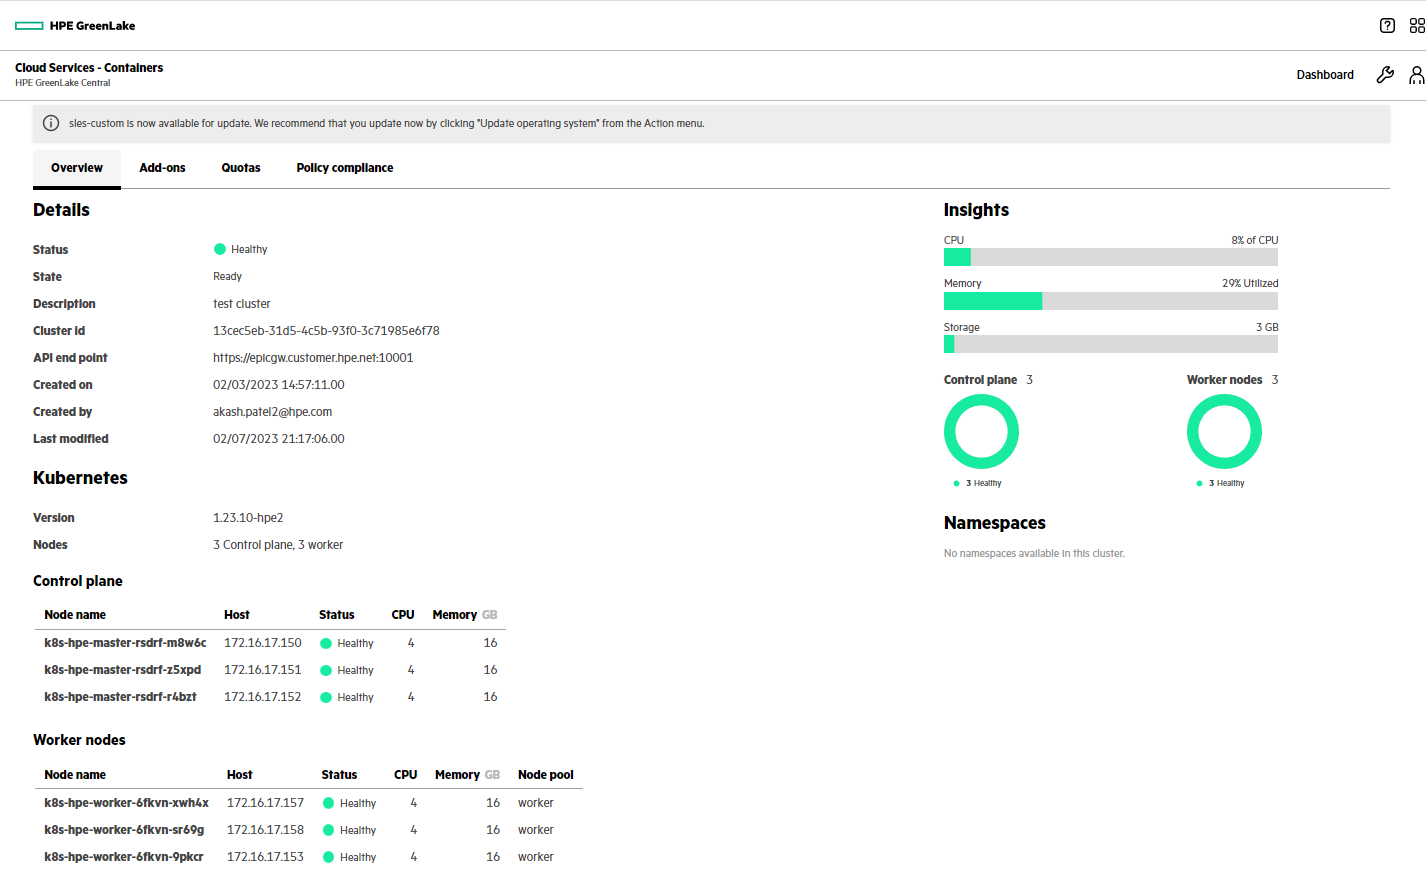The width and height of the screenshot is (1426, 896).
Task: Click host address 172.16.17.157
Action: coord(265,803)
